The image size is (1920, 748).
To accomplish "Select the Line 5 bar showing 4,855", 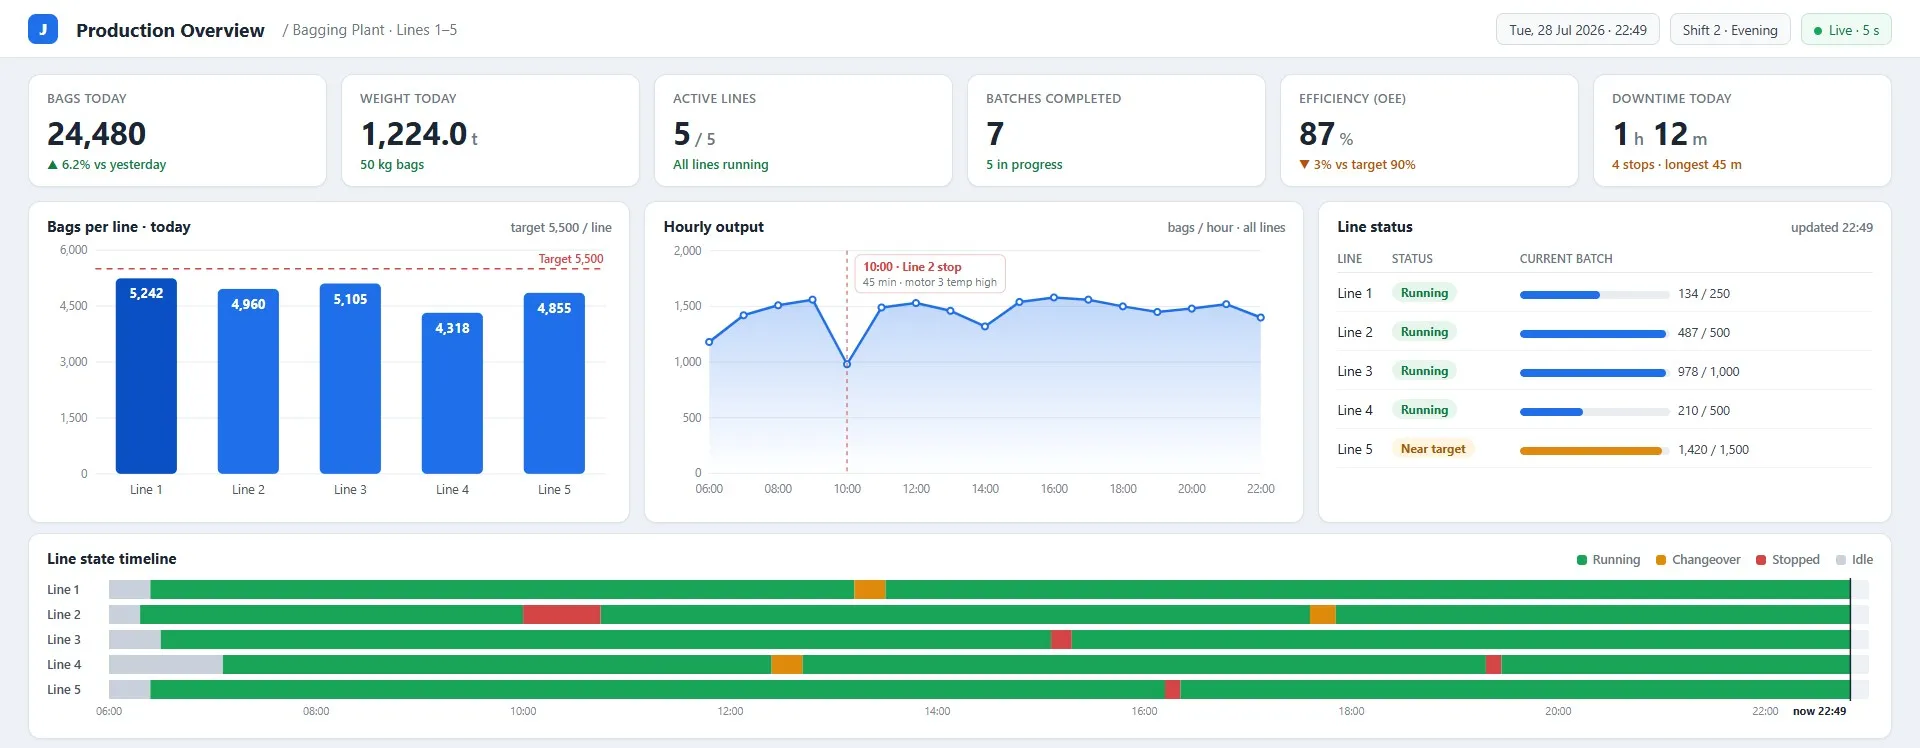I will [554, 383].
